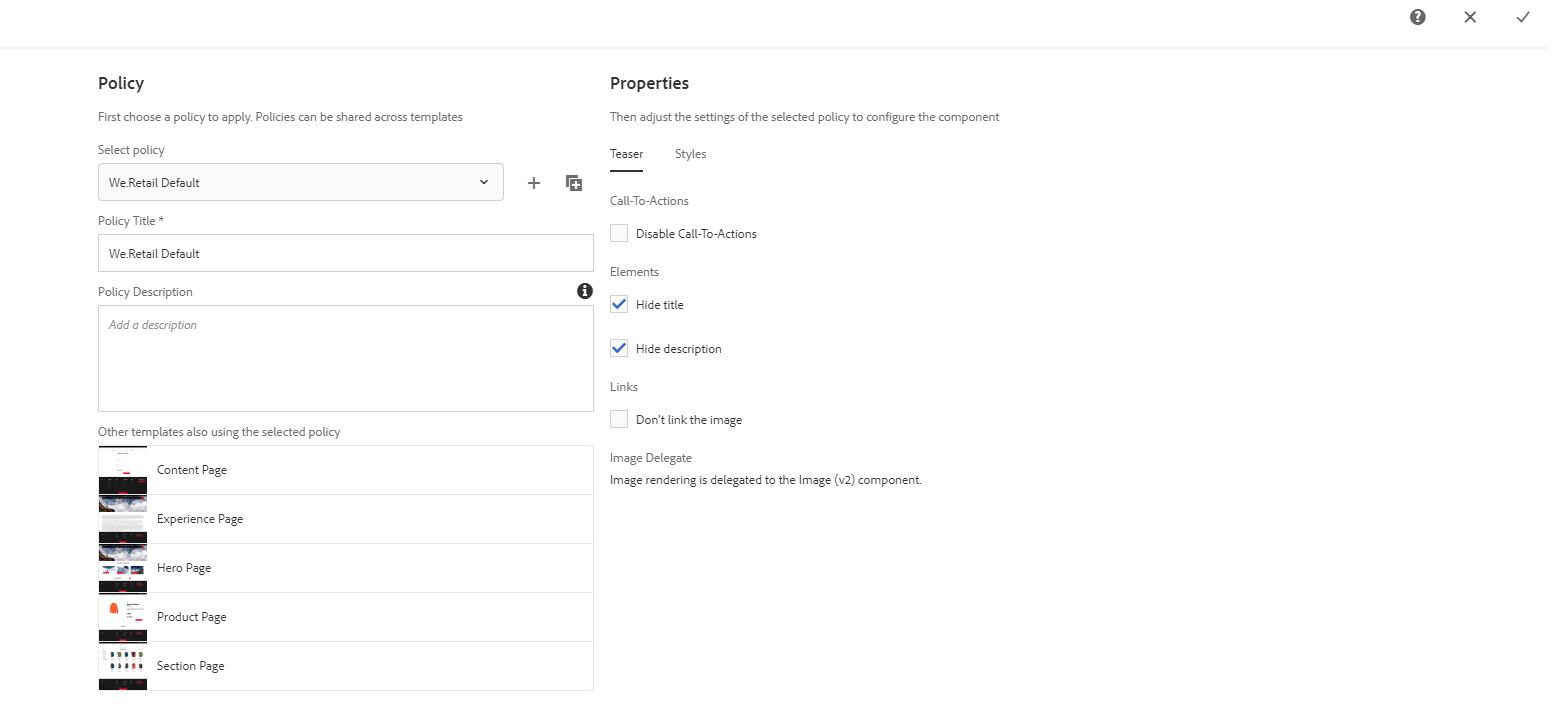Open the Product Page template entry
Screen dimensions: 1559x711
(192, 617)
